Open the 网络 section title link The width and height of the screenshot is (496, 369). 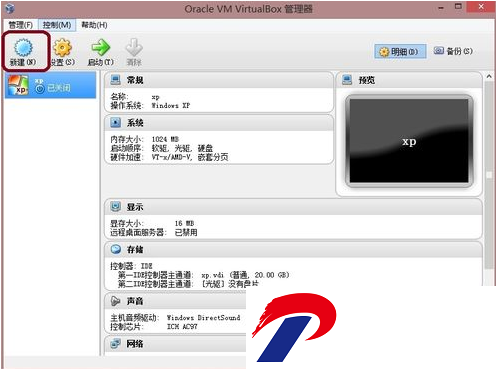tap(135, 344)
